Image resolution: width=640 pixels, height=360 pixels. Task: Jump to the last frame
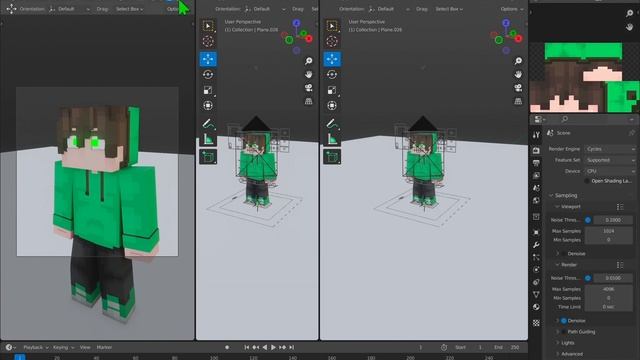tap(291, 347)
